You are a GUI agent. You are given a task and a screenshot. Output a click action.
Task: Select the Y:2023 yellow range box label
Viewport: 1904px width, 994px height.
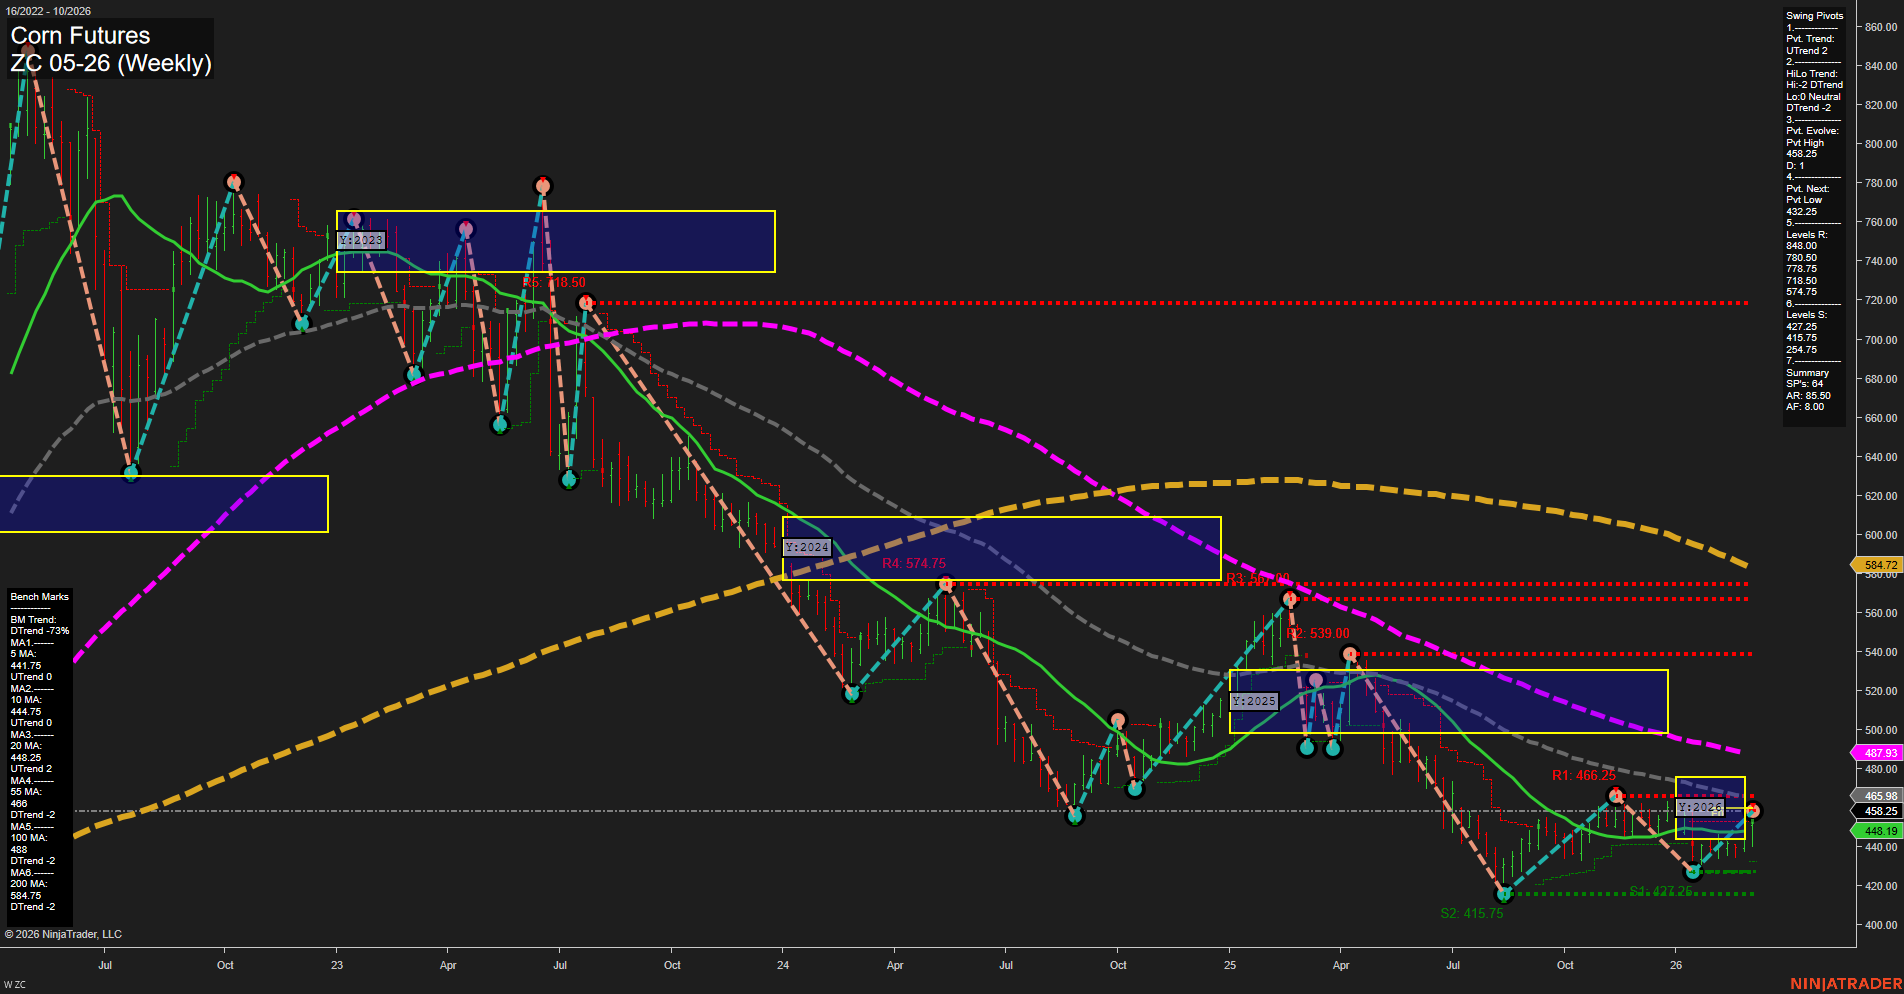[361, 240]
